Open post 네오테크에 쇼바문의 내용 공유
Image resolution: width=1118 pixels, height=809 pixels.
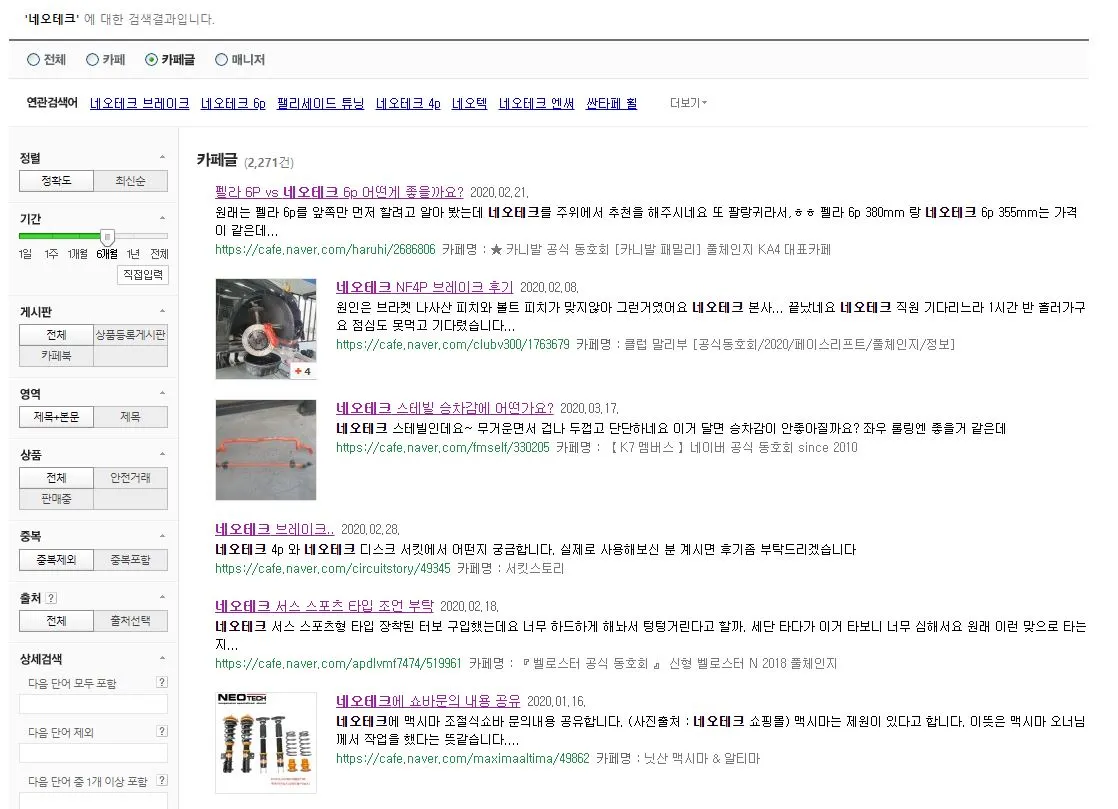click(x=428, y=701)
